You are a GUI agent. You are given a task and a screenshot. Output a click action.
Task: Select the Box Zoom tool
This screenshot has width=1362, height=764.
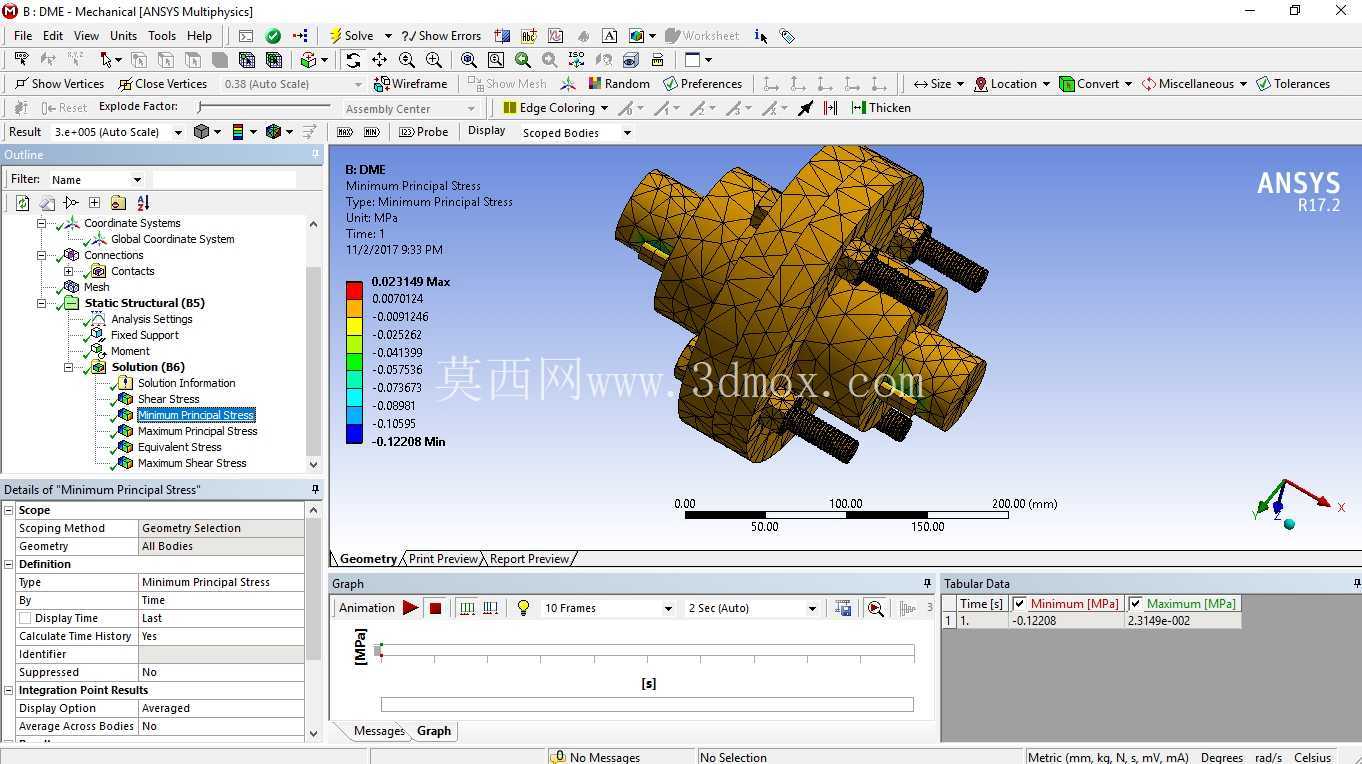click(434, 60)
